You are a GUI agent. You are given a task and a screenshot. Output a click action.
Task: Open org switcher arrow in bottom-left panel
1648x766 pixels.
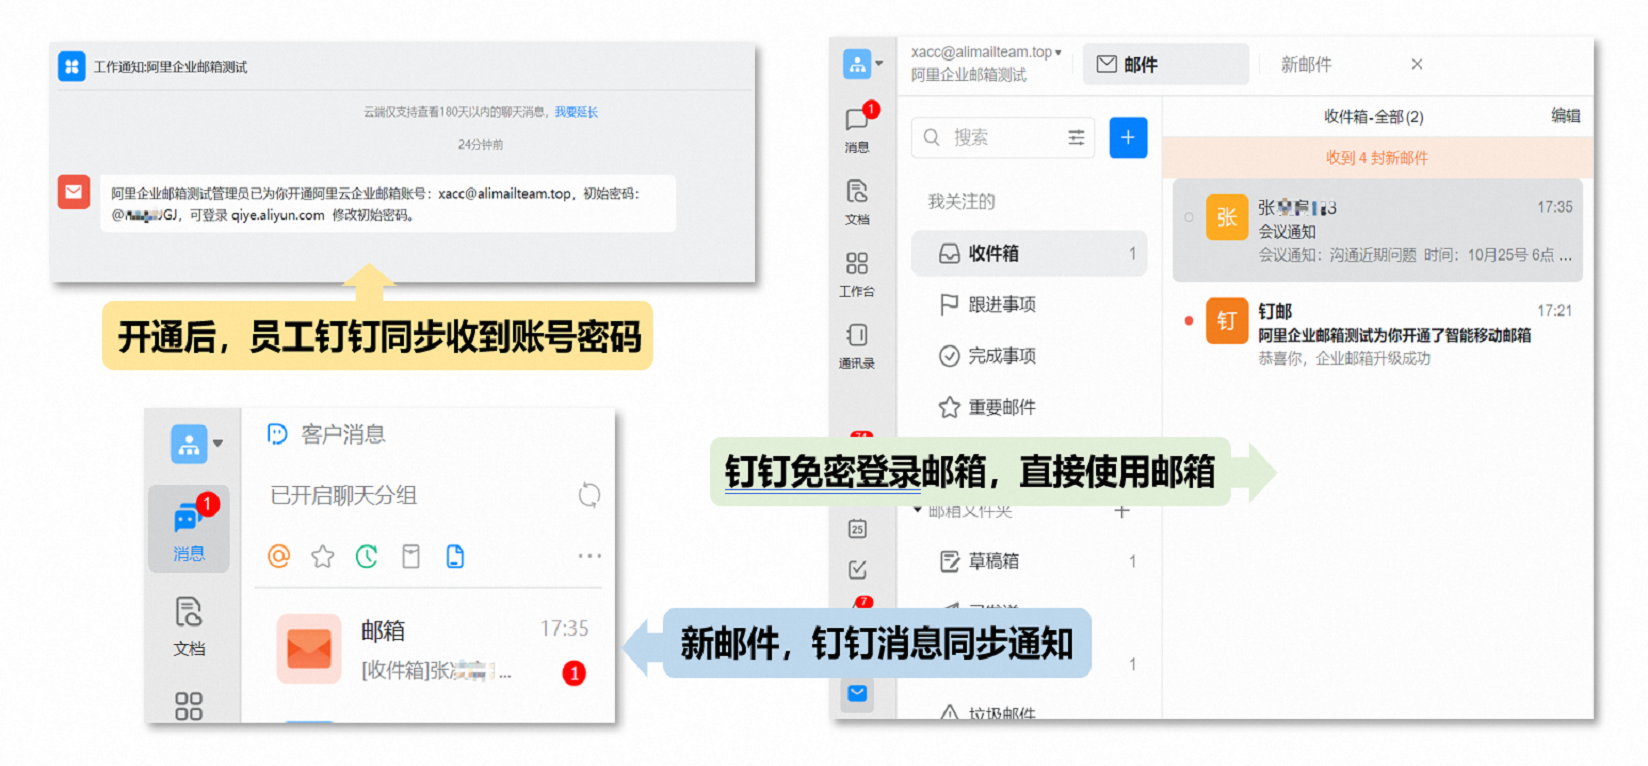coord(218,443)
